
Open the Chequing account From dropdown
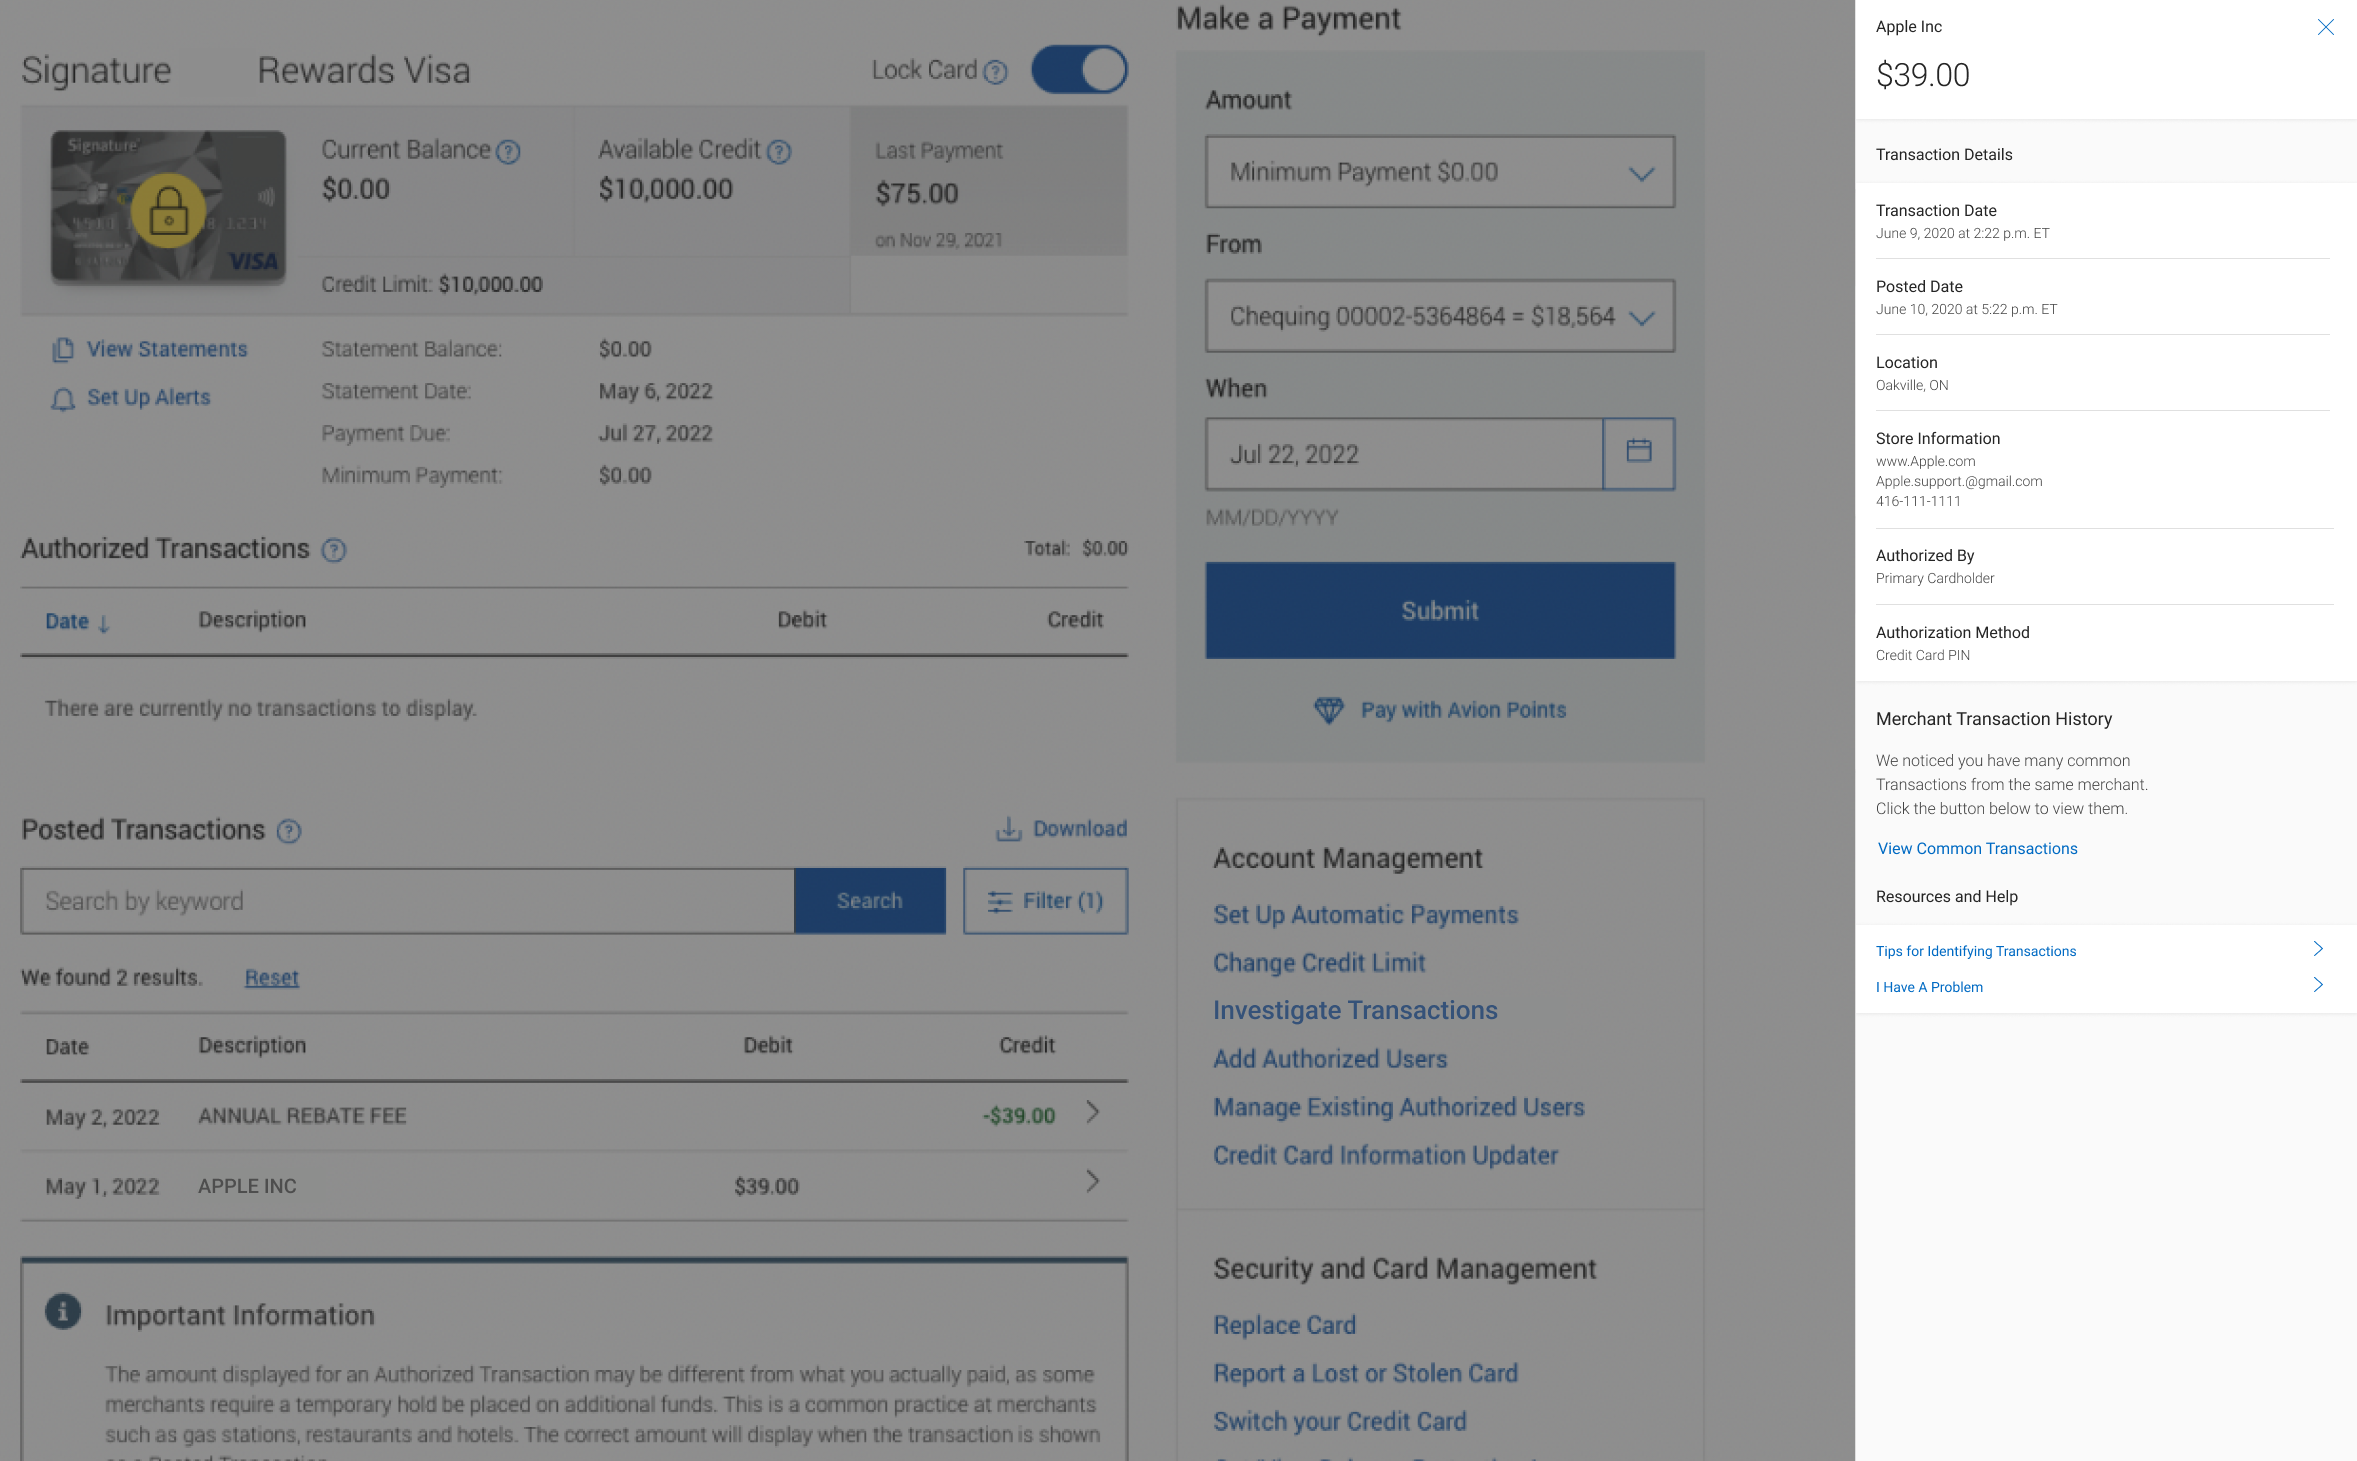(x=1439, y=316)
